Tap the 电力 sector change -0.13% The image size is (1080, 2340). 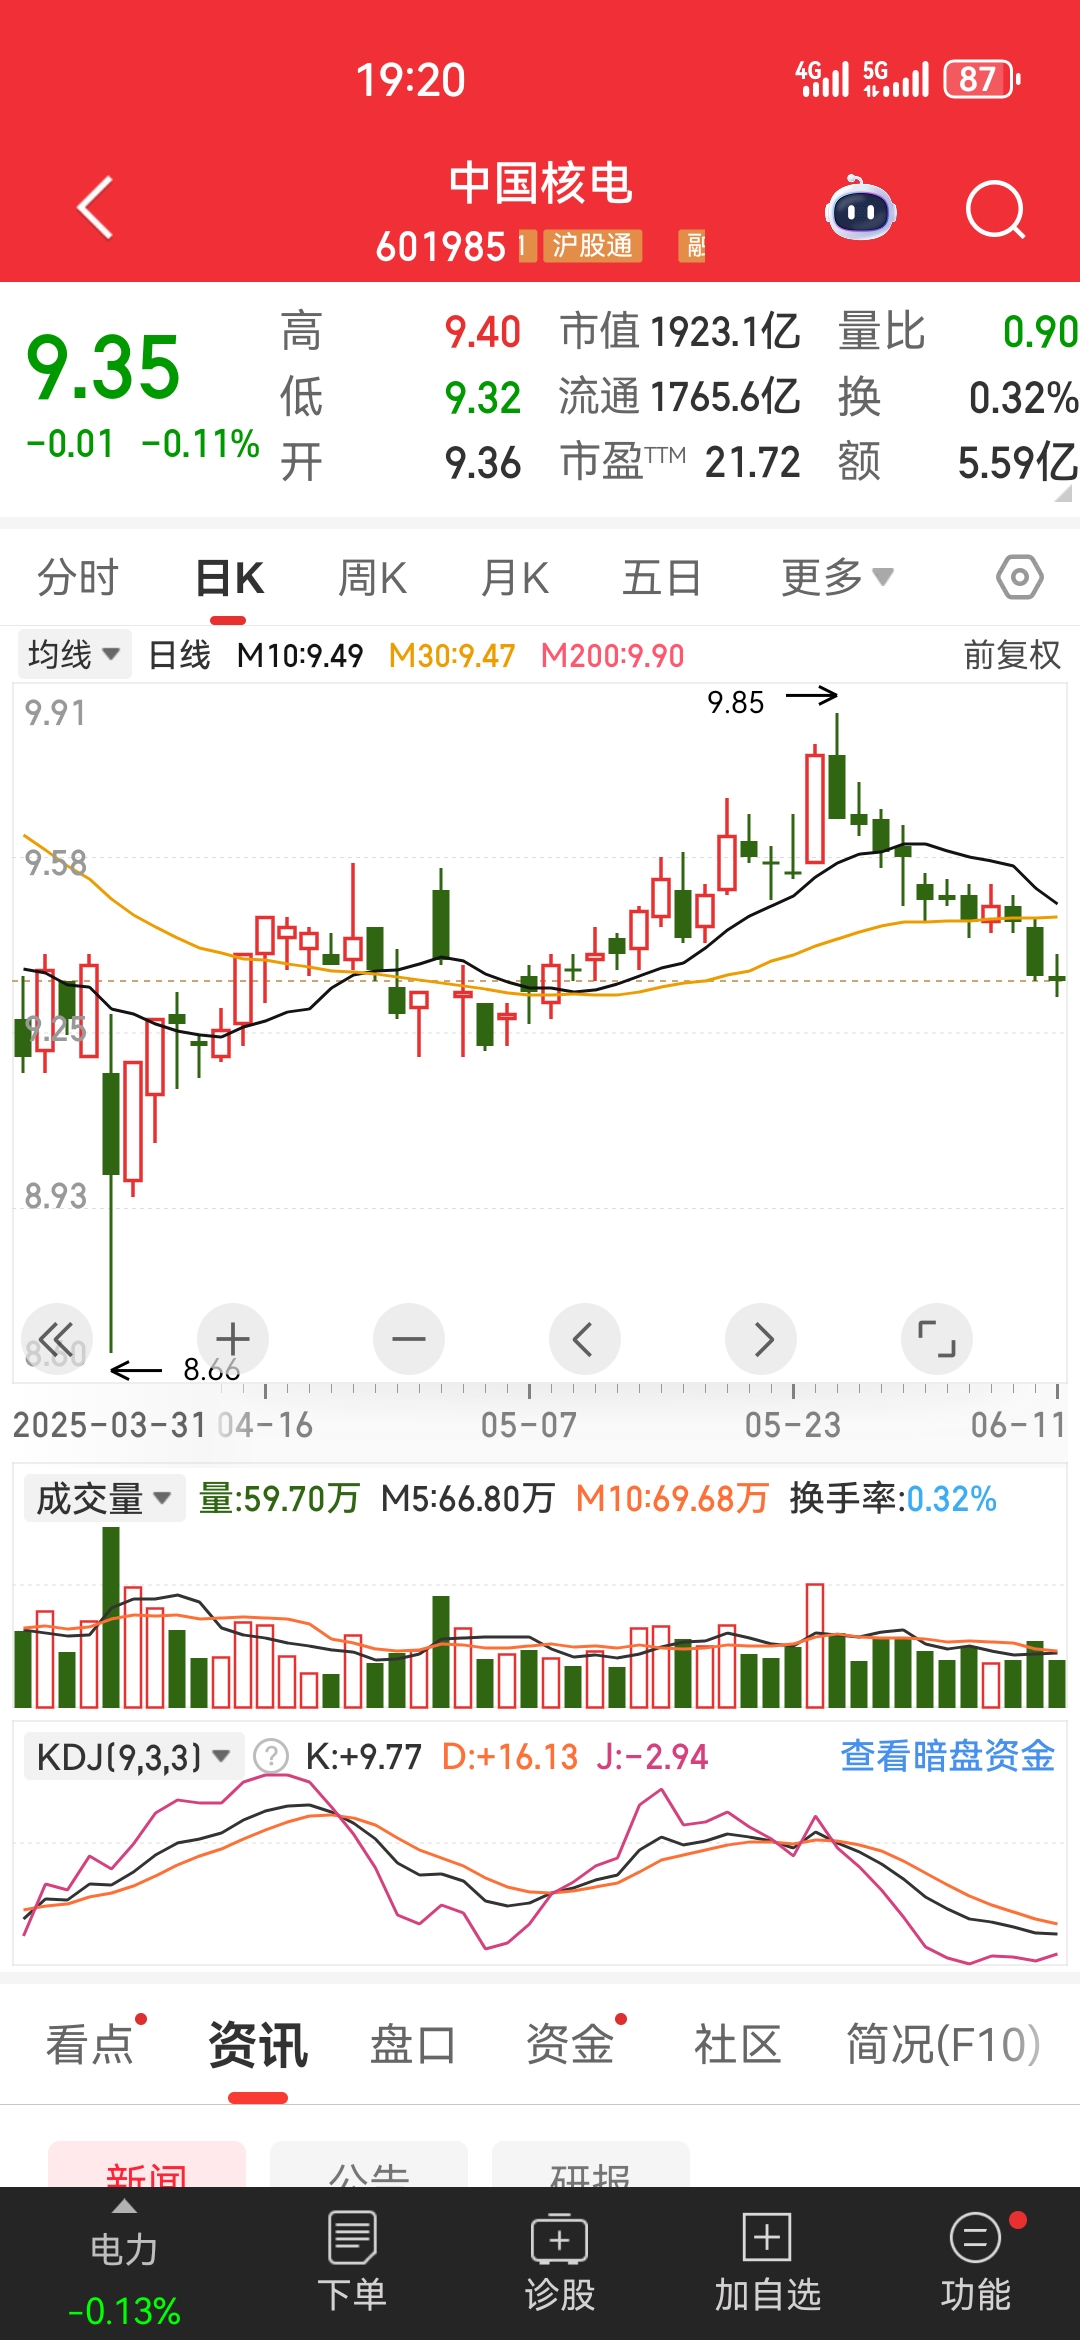pyautogui.click(x=124, y=2311)
